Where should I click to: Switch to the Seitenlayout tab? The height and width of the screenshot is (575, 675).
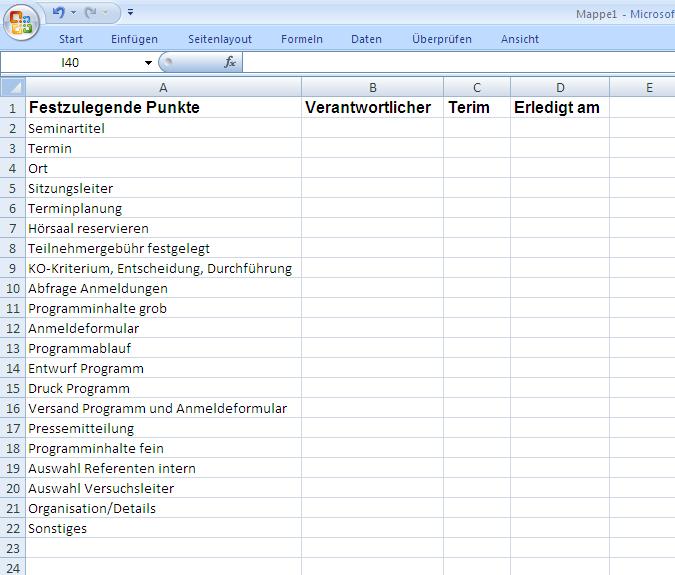pyautogui.click(x=220, y=39)
